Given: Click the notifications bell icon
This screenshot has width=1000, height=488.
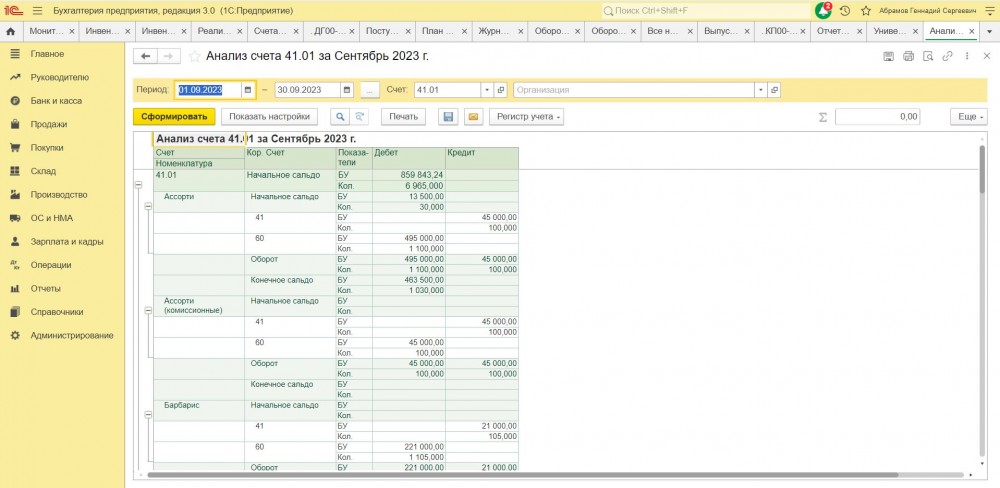Looking at the screenshot, I should pos(823,10).
